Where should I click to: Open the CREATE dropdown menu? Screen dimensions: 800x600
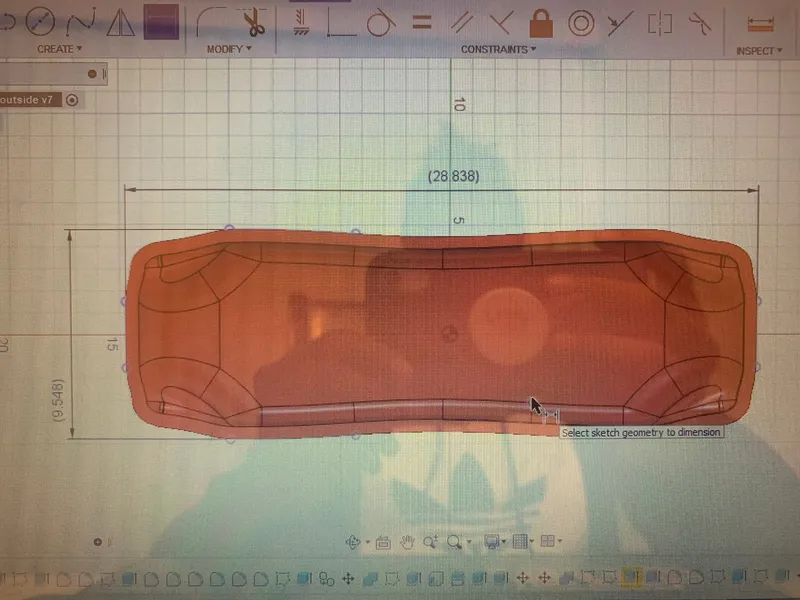(59, 49)
